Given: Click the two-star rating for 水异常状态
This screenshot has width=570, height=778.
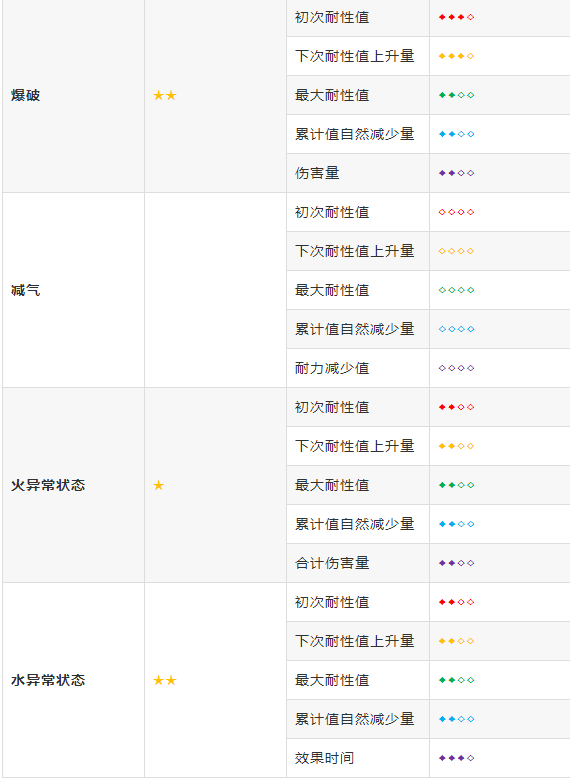Looking at the screenshot, I should [165, 680].
